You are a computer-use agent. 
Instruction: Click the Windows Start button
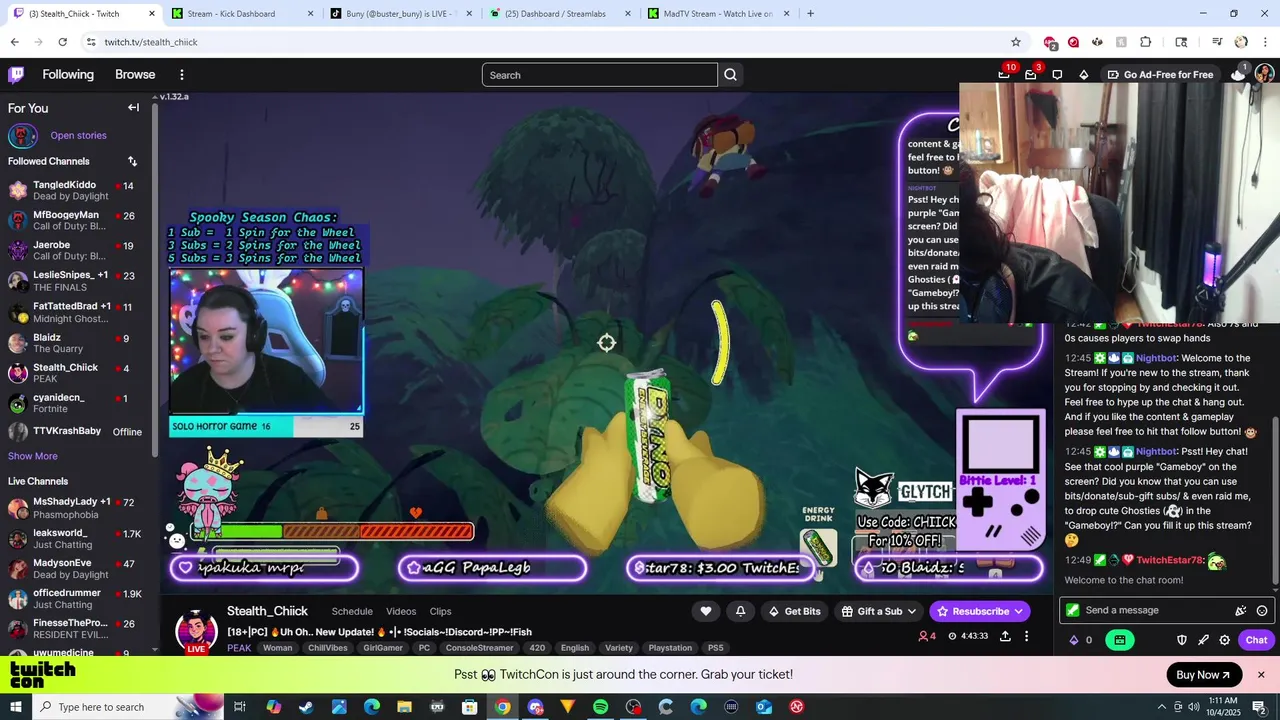tap(16, 707)
